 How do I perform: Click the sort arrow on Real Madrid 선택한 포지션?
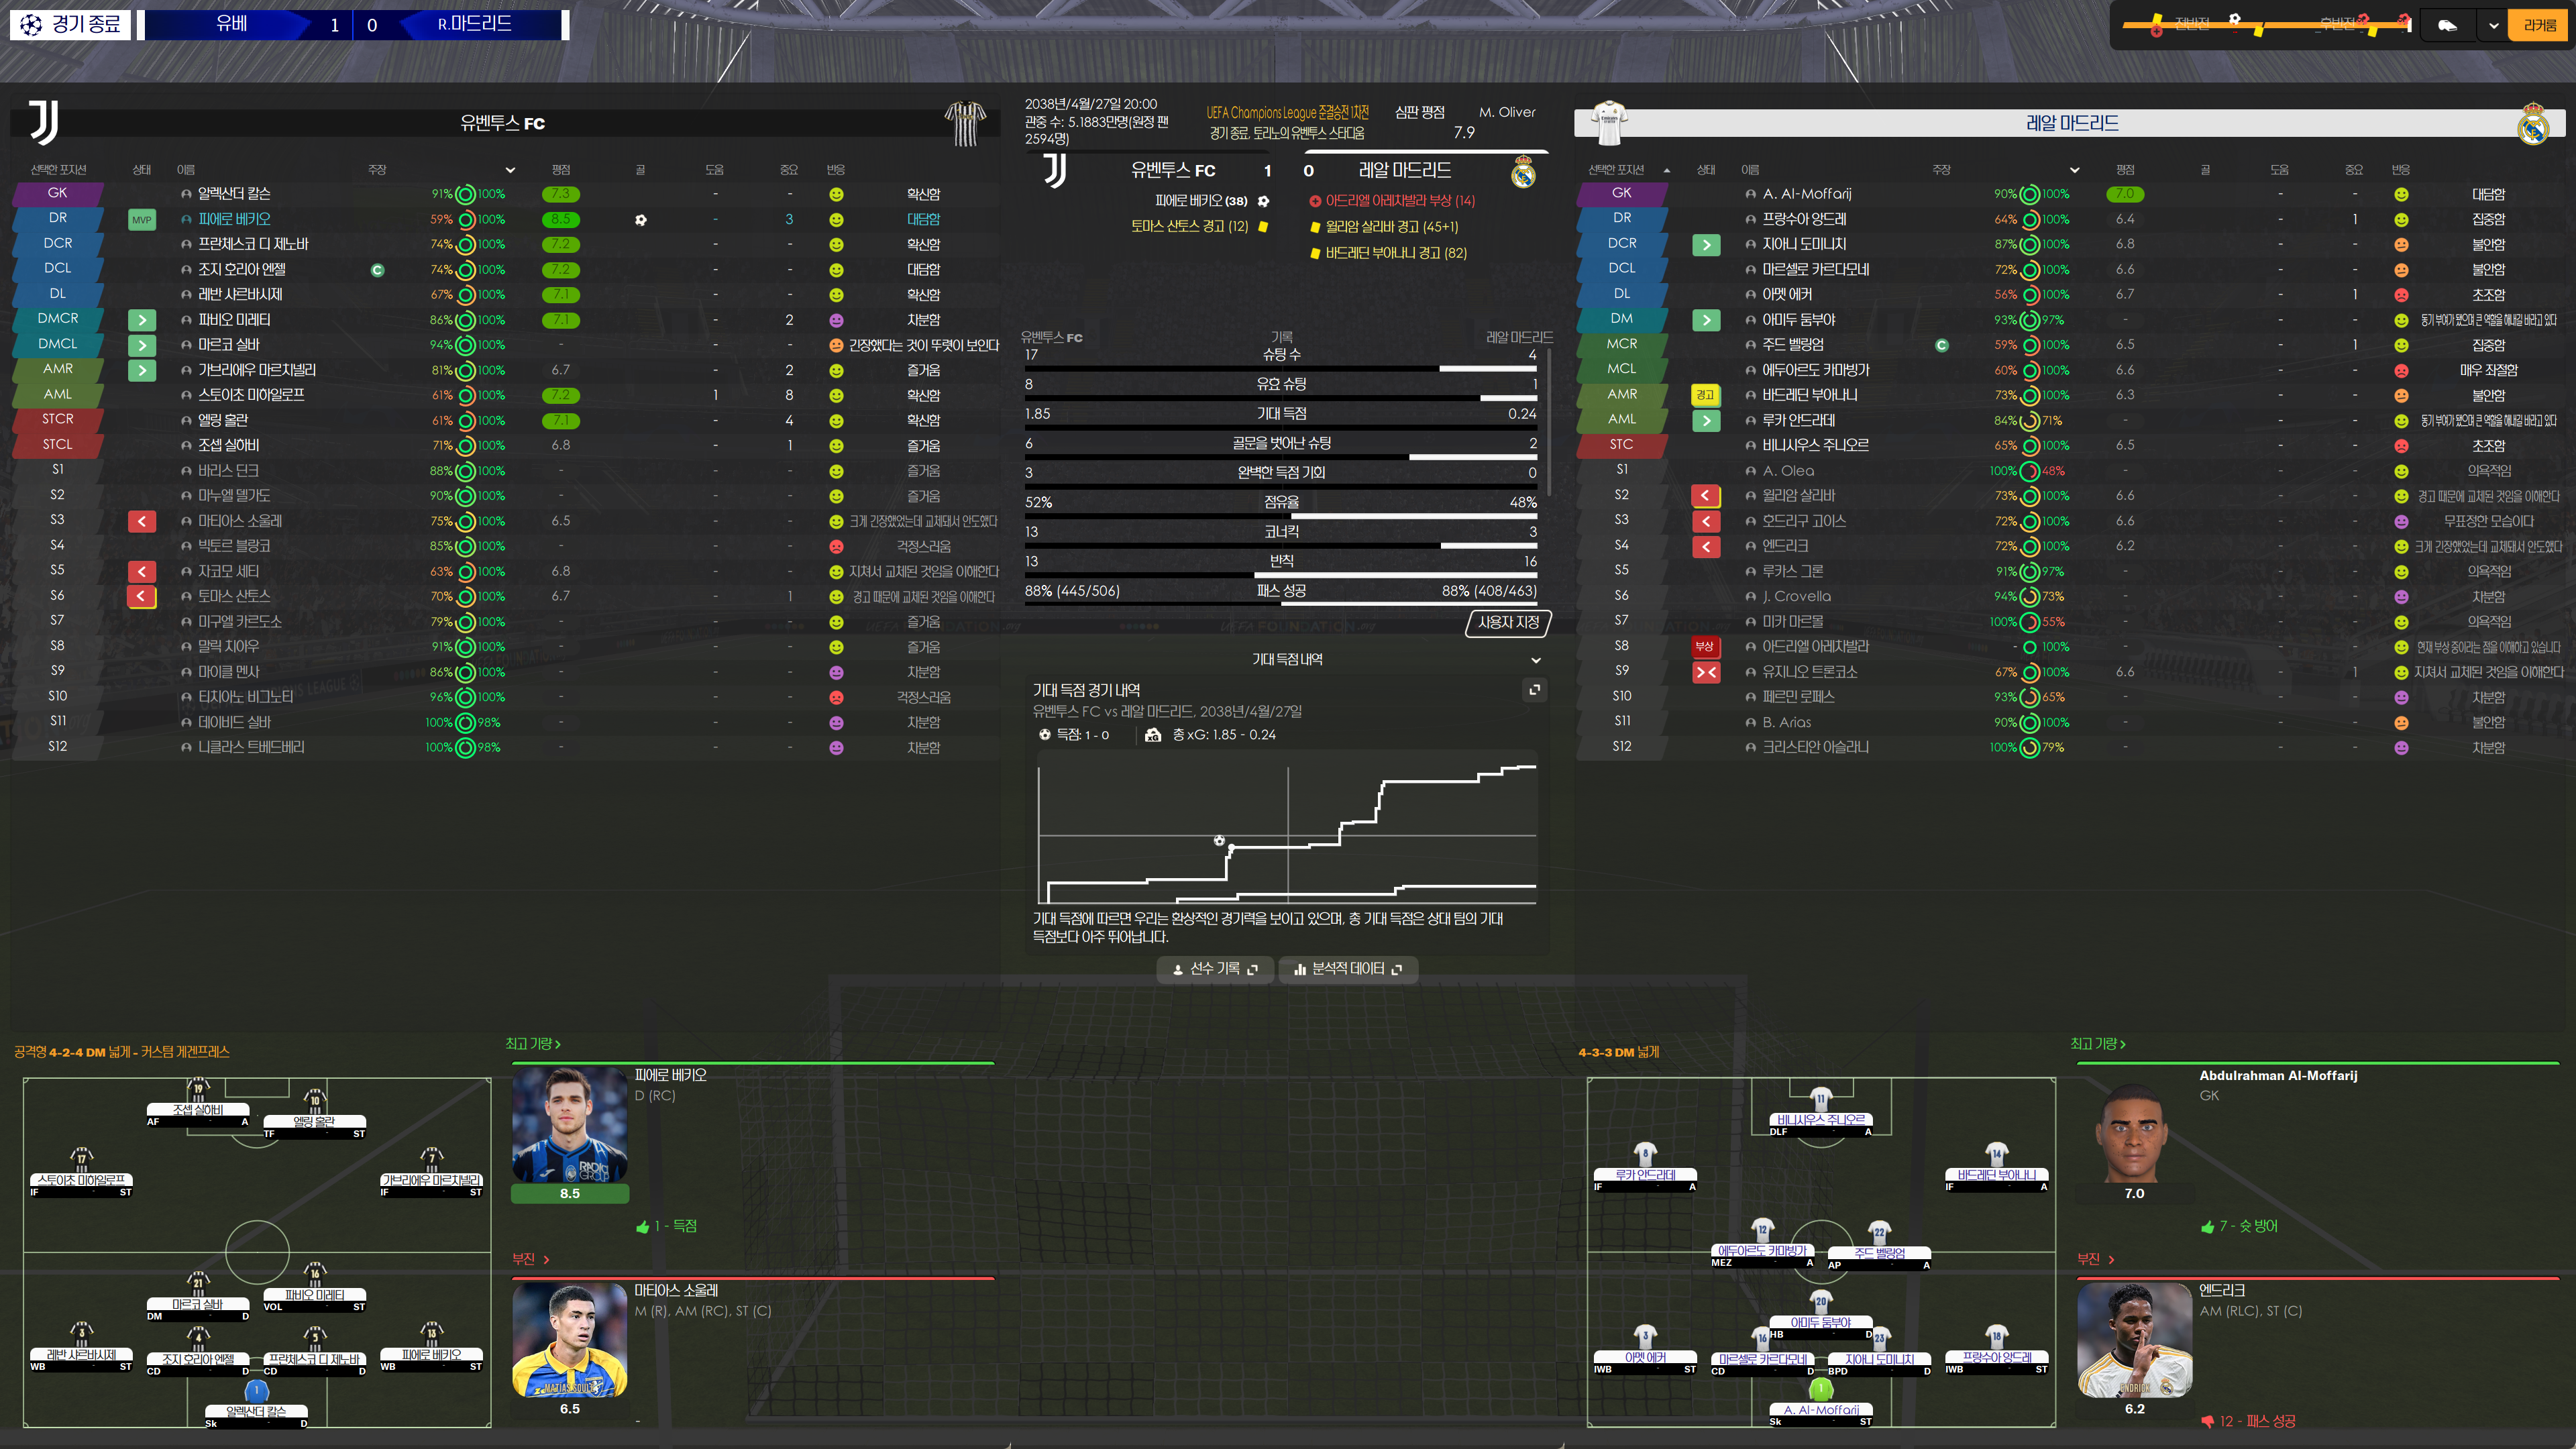(1666, 170)
